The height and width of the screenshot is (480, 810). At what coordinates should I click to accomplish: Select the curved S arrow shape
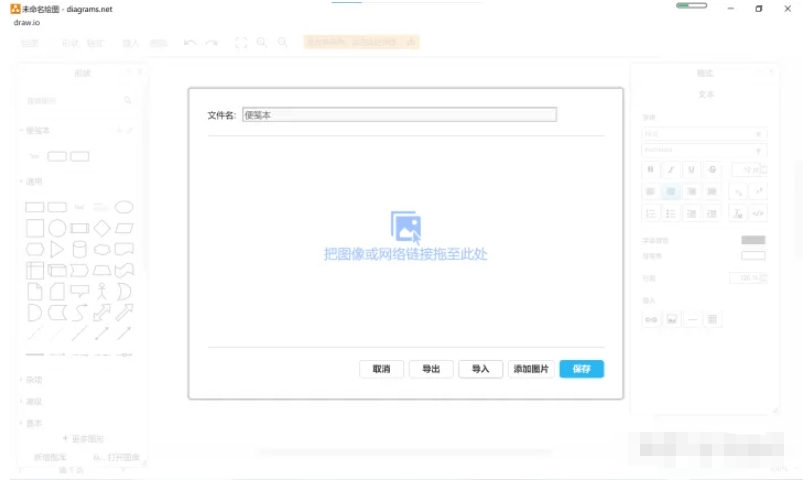coord(80,312)
